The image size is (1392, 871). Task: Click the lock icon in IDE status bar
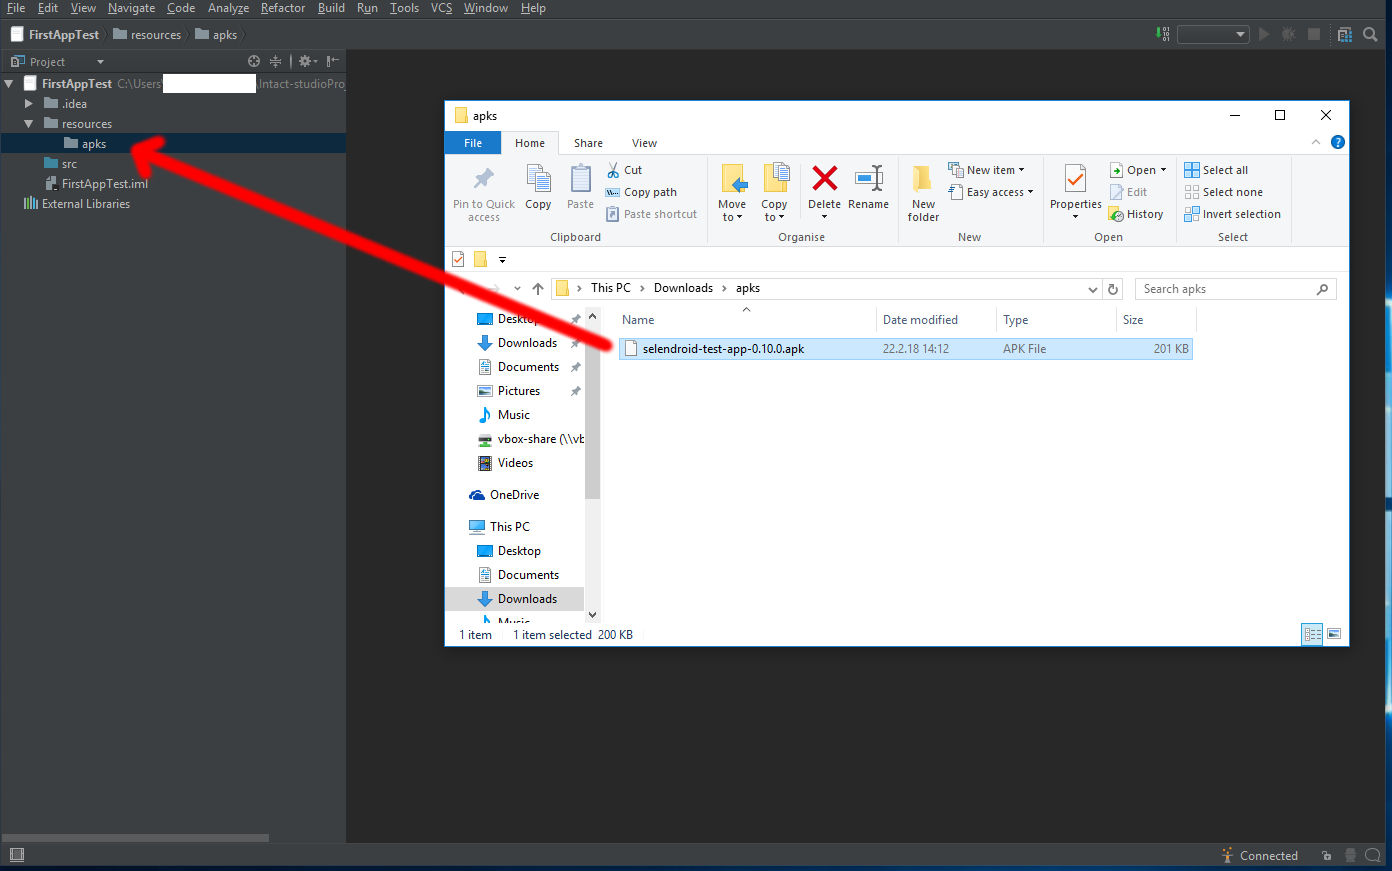(1326, 855)
